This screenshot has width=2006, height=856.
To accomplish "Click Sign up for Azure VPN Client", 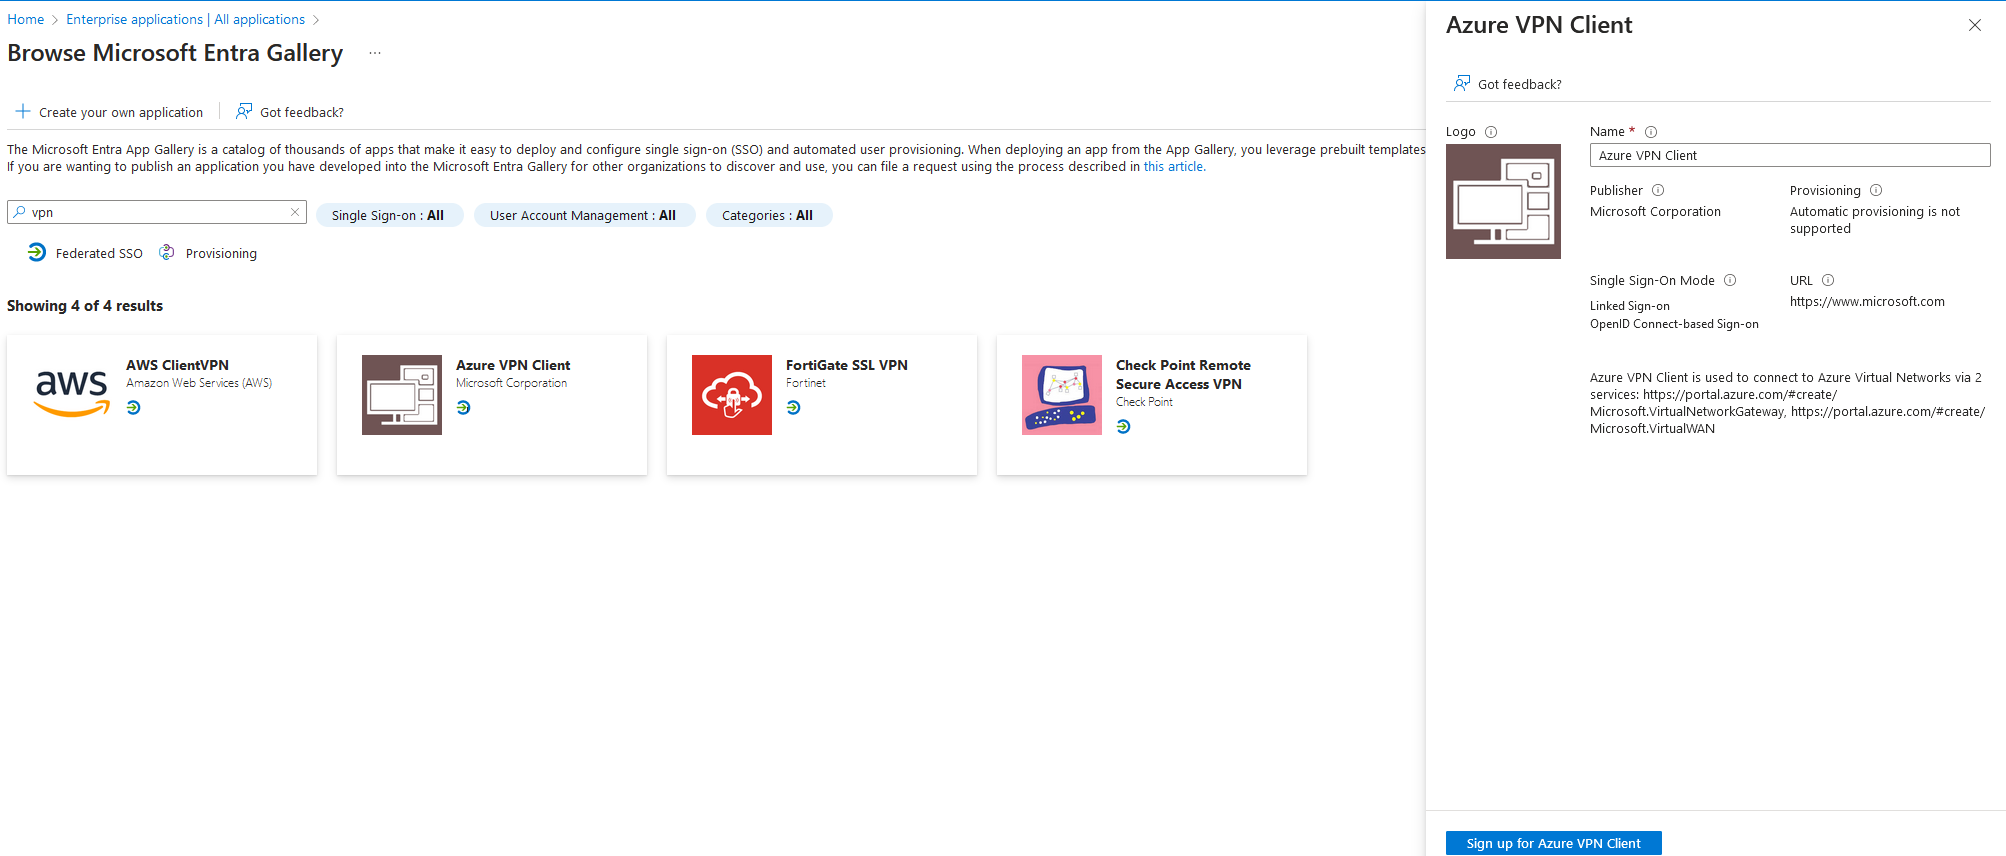I will (1553, 843).
